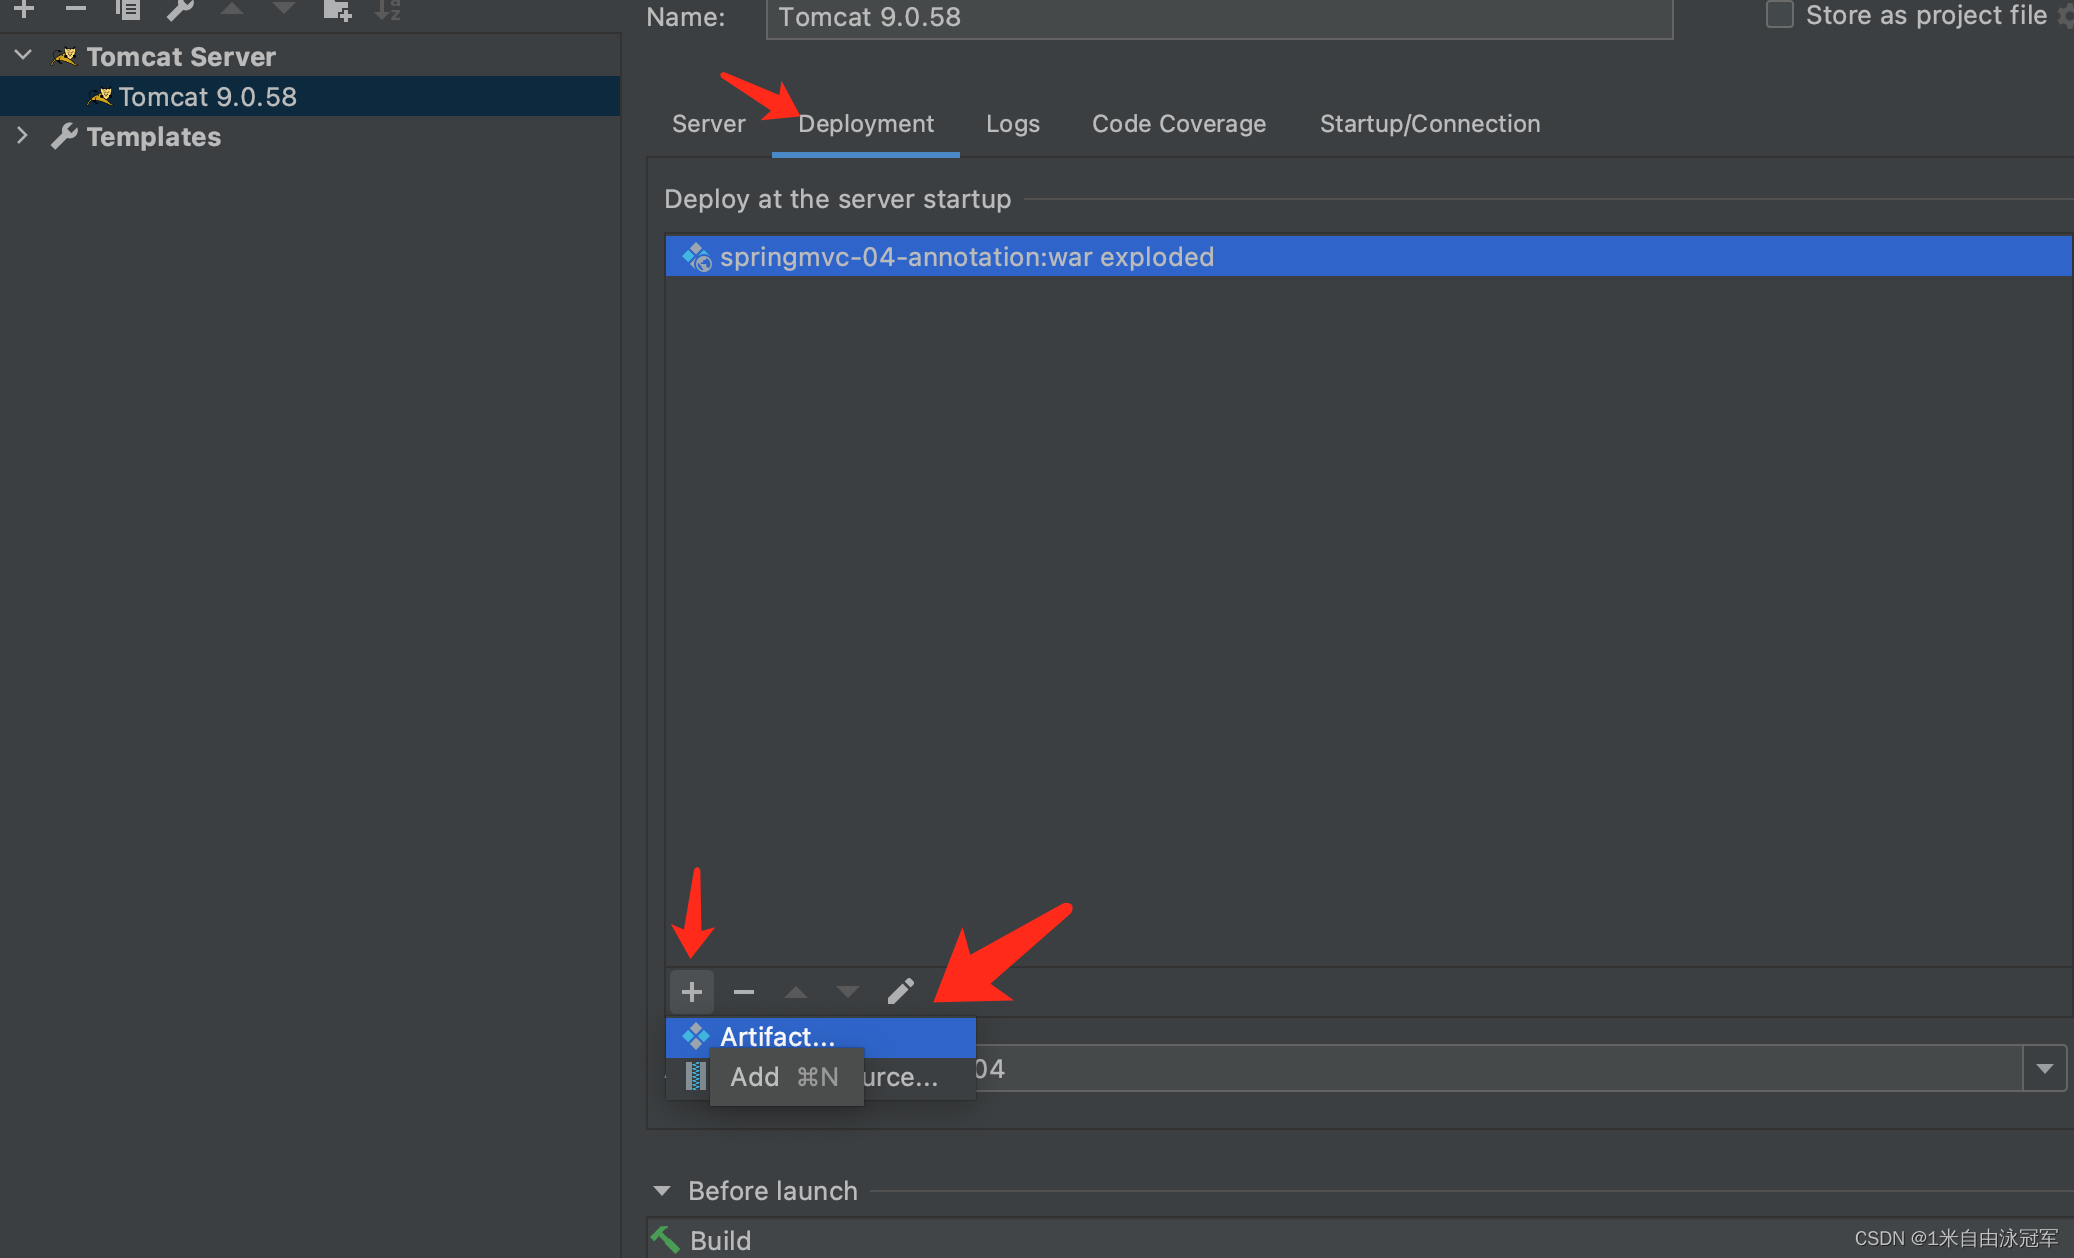Remove deployment with the minus button
Image resolution: width=2074 pixels, height=1258 pixels.
pyautogui.click(x=744, y=992)
